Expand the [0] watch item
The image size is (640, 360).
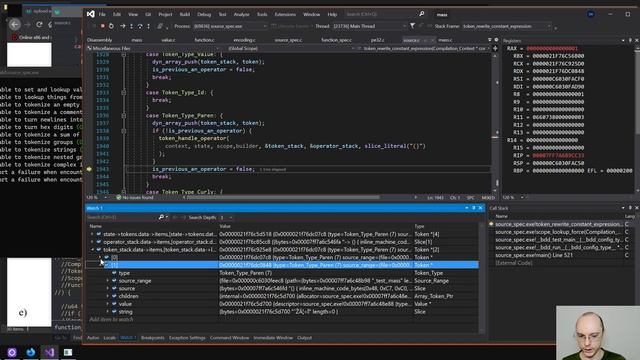[x=100, y=258]
